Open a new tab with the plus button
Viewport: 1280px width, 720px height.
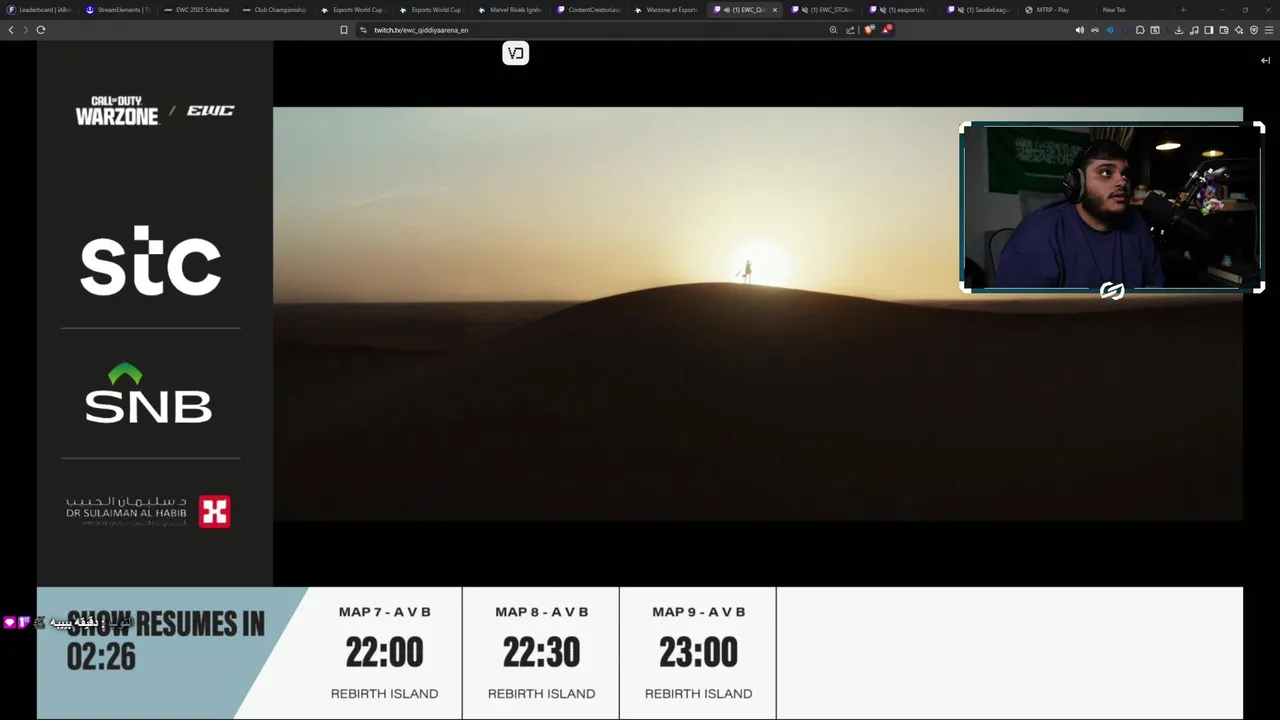tap(1183, 10)
